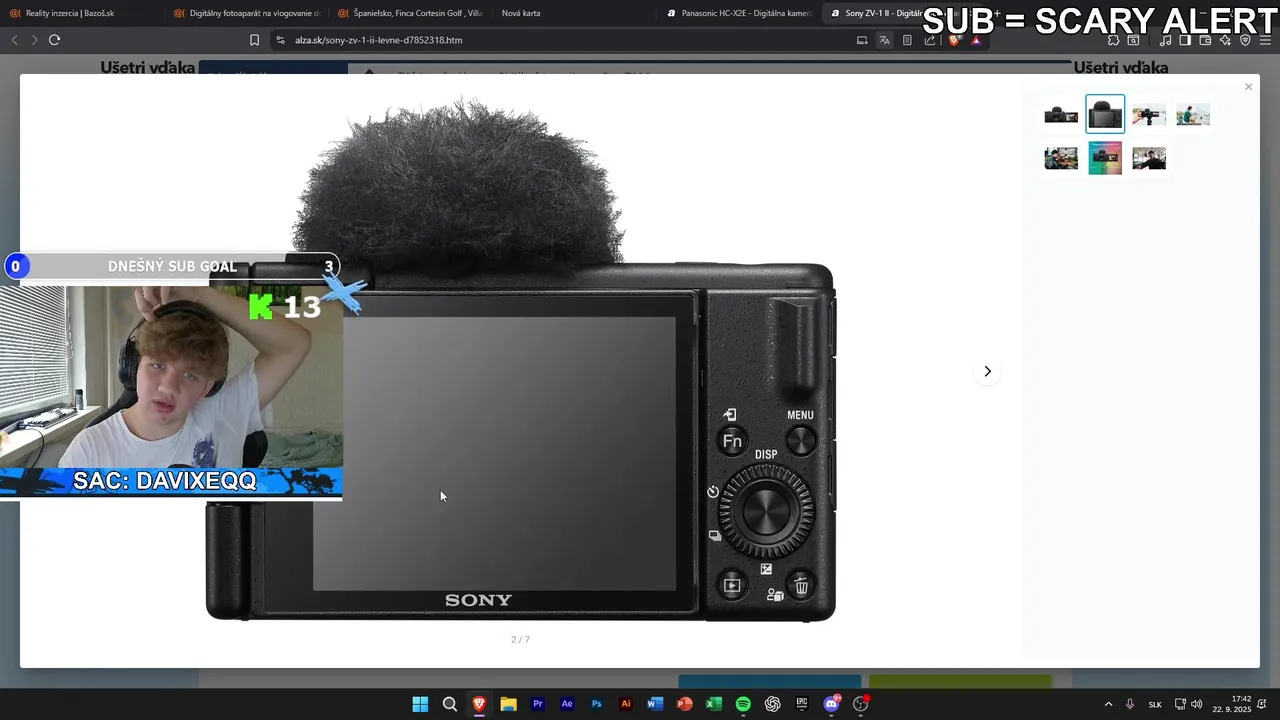Switch to Španielsko Finca Cortesin Golf tab
The width and height of the screenshot is (1280, 720).
coord(410,13)
